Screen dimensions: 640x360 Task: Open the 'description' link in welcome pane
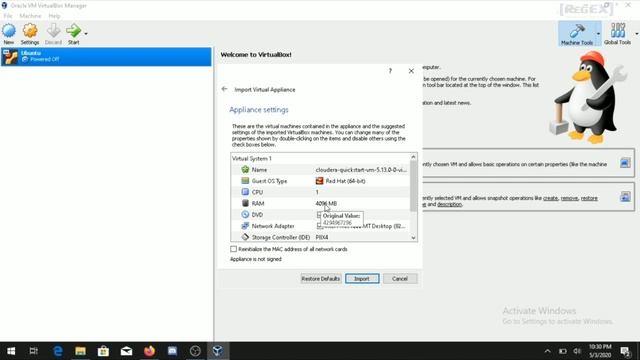(449, 204)
